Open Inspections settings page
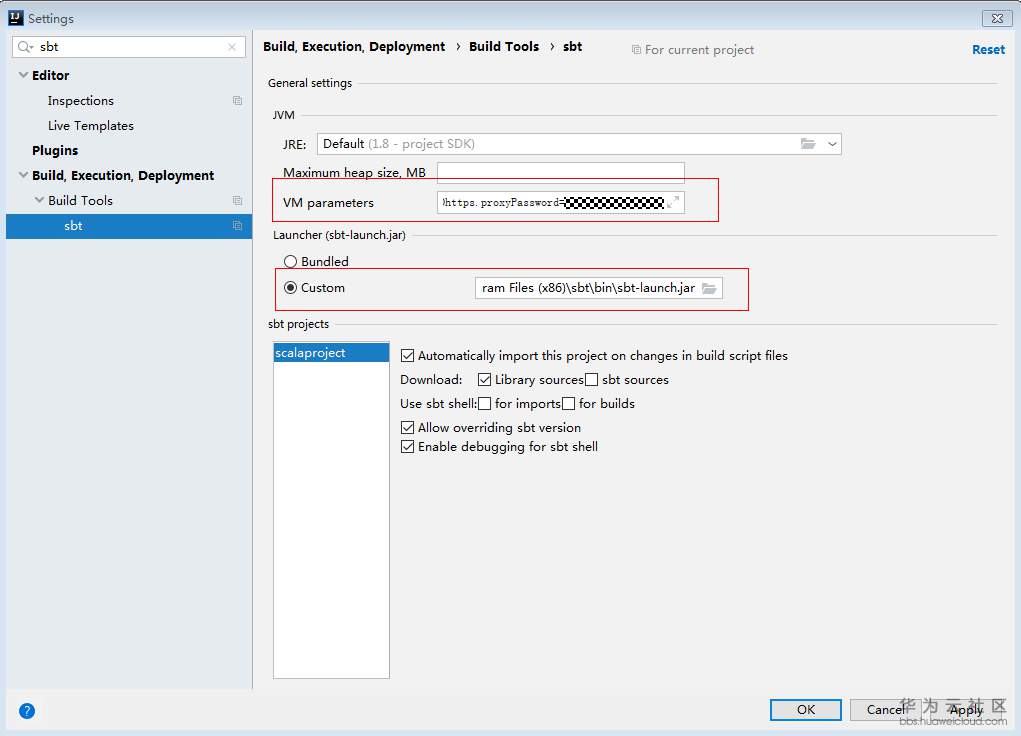This screenshot has height=736, width=1021. [81, 101]
